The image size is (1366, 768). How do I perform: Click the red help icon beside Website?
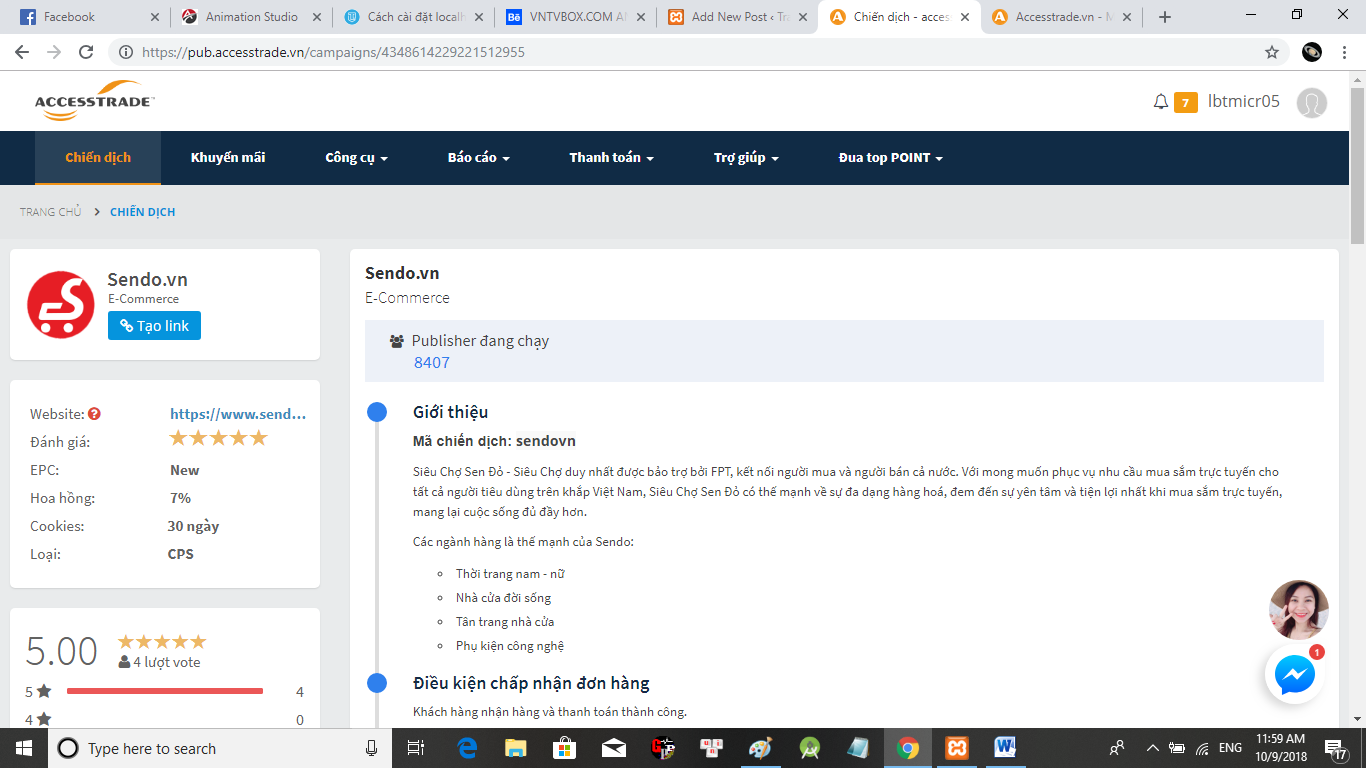94,414
